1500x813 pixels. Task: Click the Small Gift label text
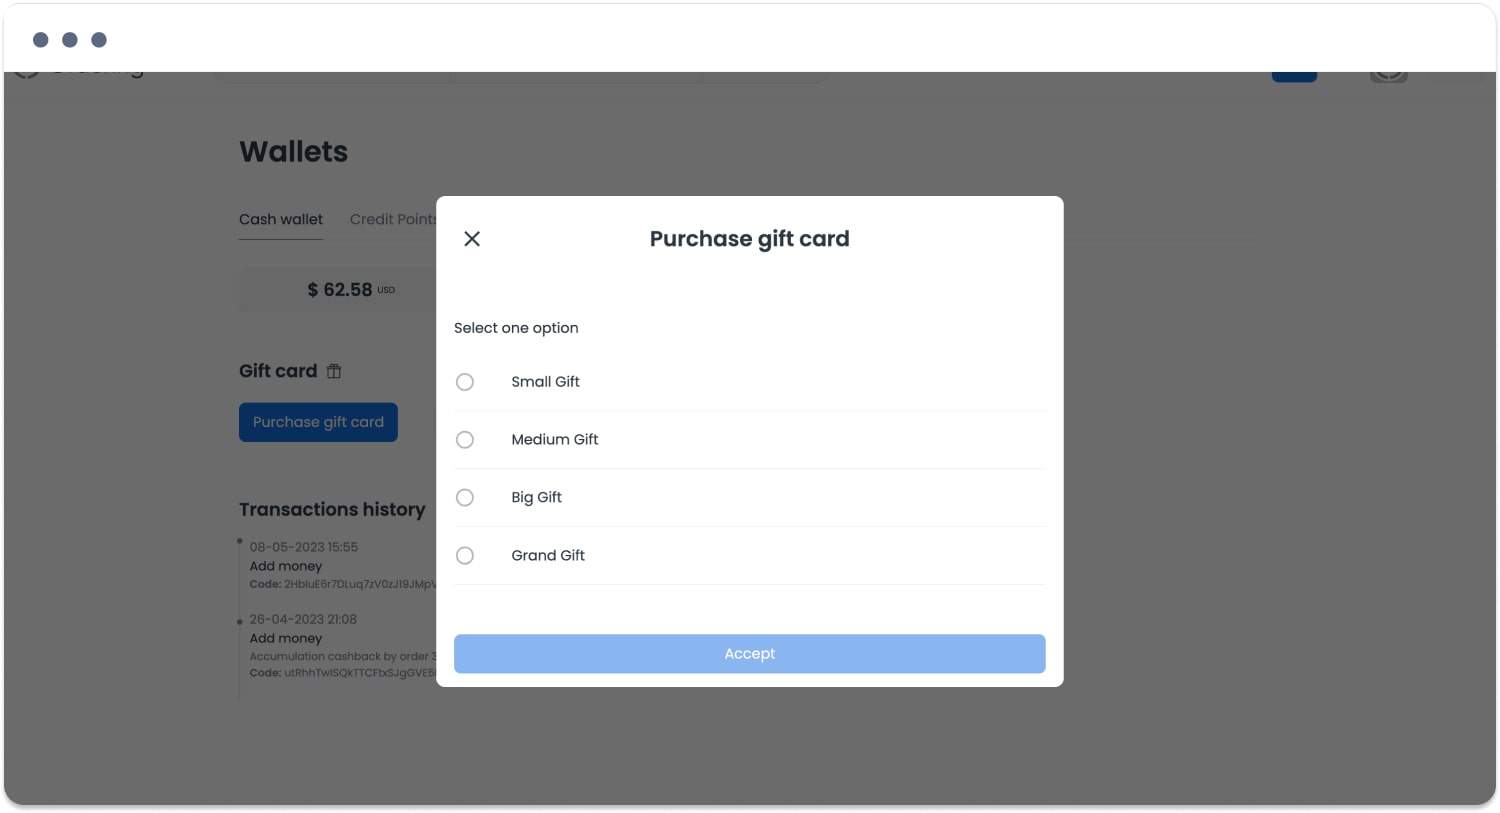[545, 382]
